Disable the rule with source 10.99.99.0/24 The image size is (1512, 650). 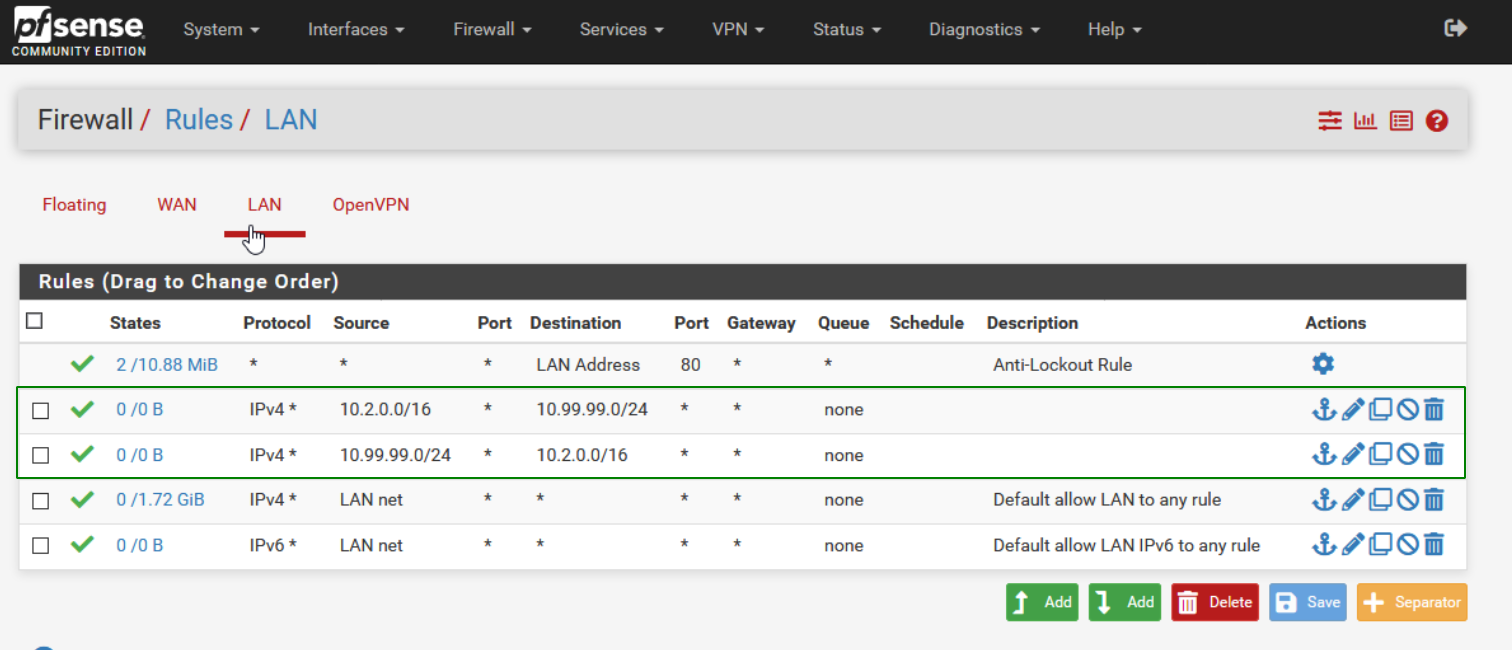click(x=1407, y=454)
